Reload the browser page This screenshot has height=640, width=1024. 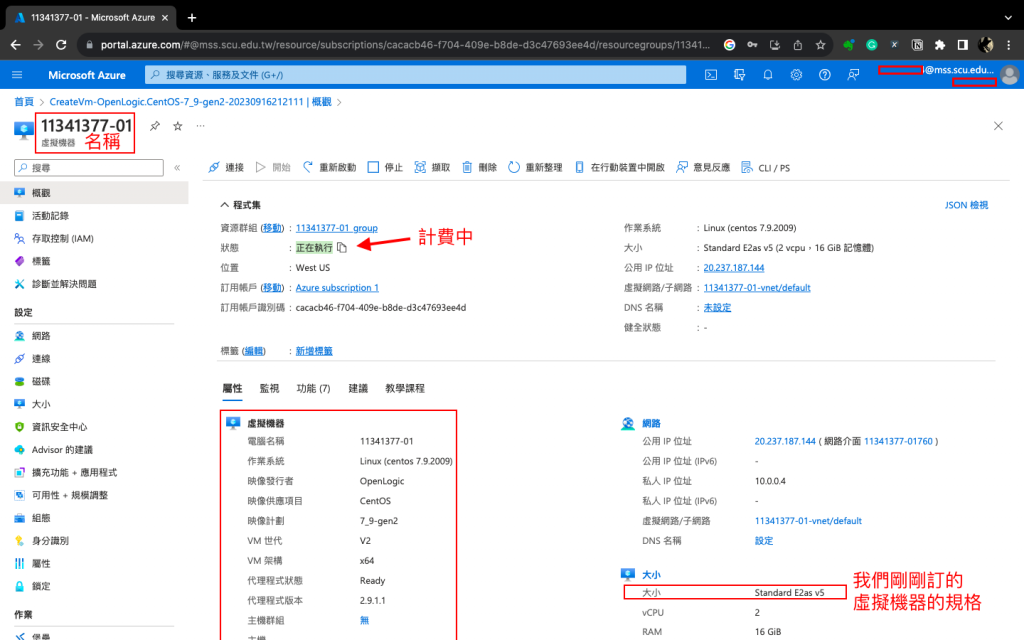(x=61, y=45)
